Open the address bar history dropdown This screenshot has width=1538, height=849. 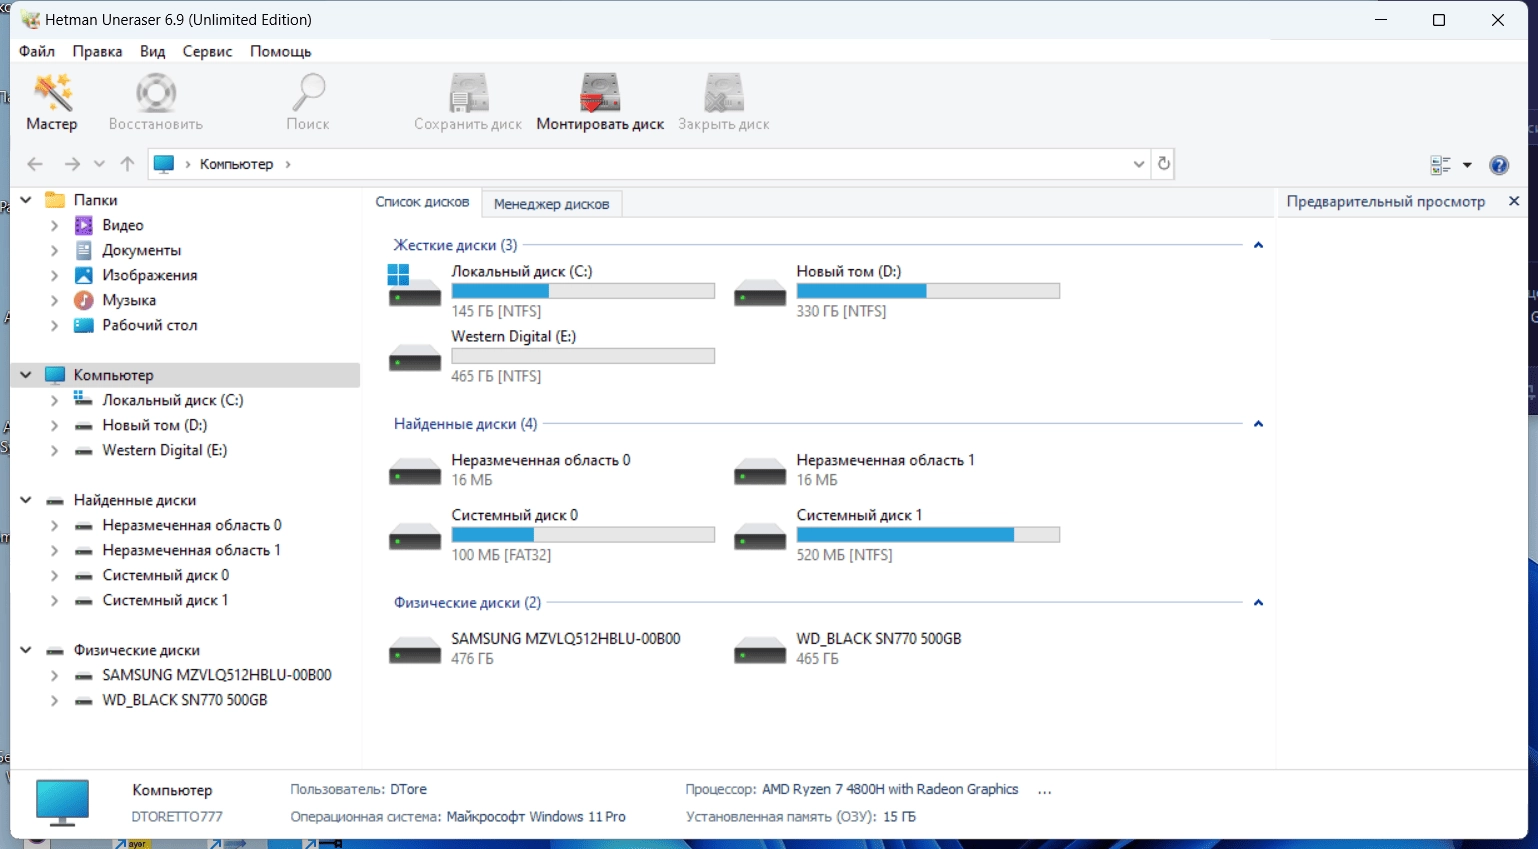[1138, 164]
